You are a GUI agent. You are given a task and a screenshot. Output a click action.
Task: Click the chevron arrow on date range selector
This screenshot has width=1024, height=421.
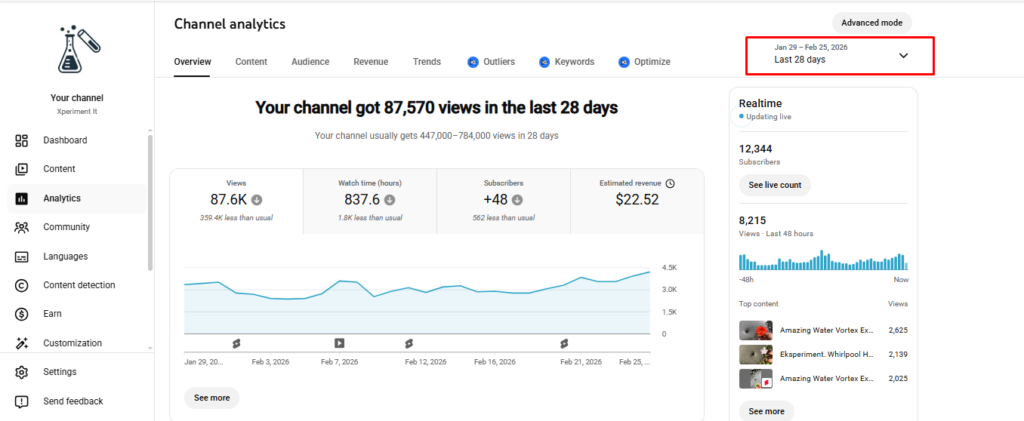click(x=903, y=55)
